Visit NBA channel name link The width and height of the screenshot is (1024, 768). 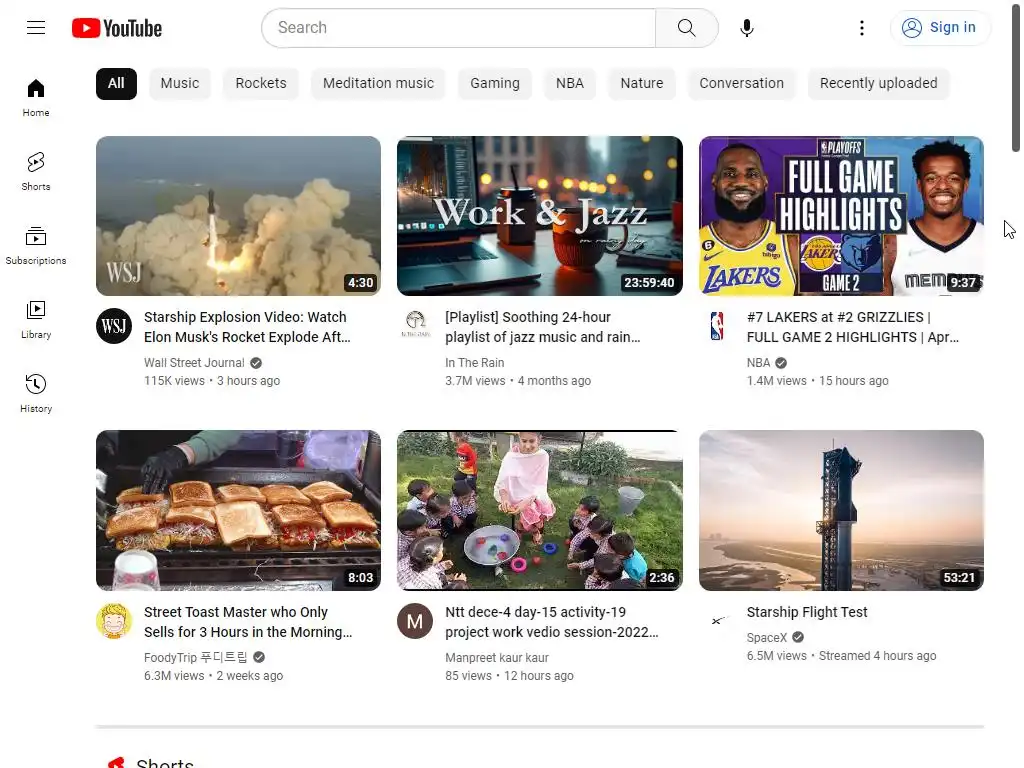pos(758,363)
